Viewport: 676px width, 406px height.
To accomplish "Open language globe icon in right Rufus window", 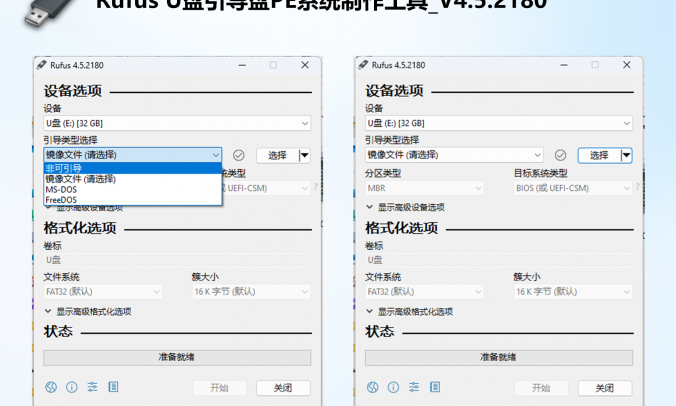I will pos(372,387).
